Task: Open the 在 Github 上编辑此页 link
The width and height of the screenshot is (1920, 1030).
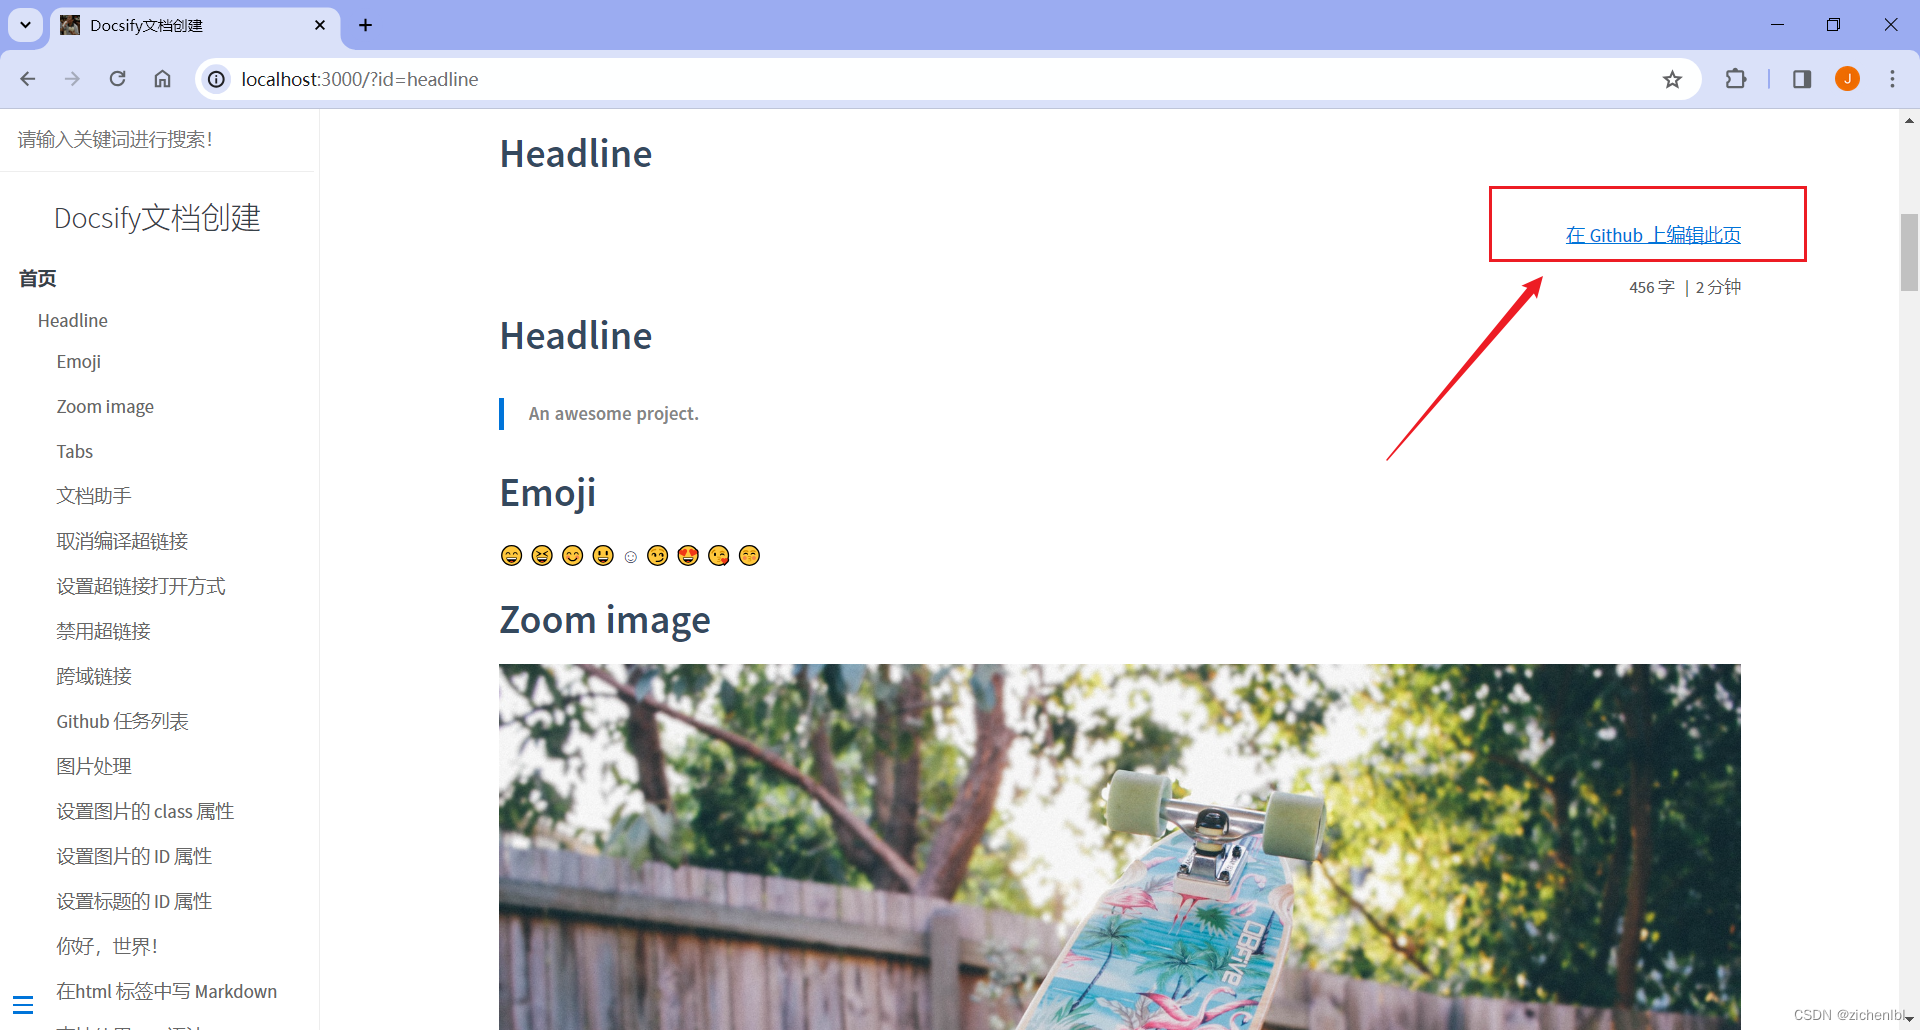Action: [1653, 235]
